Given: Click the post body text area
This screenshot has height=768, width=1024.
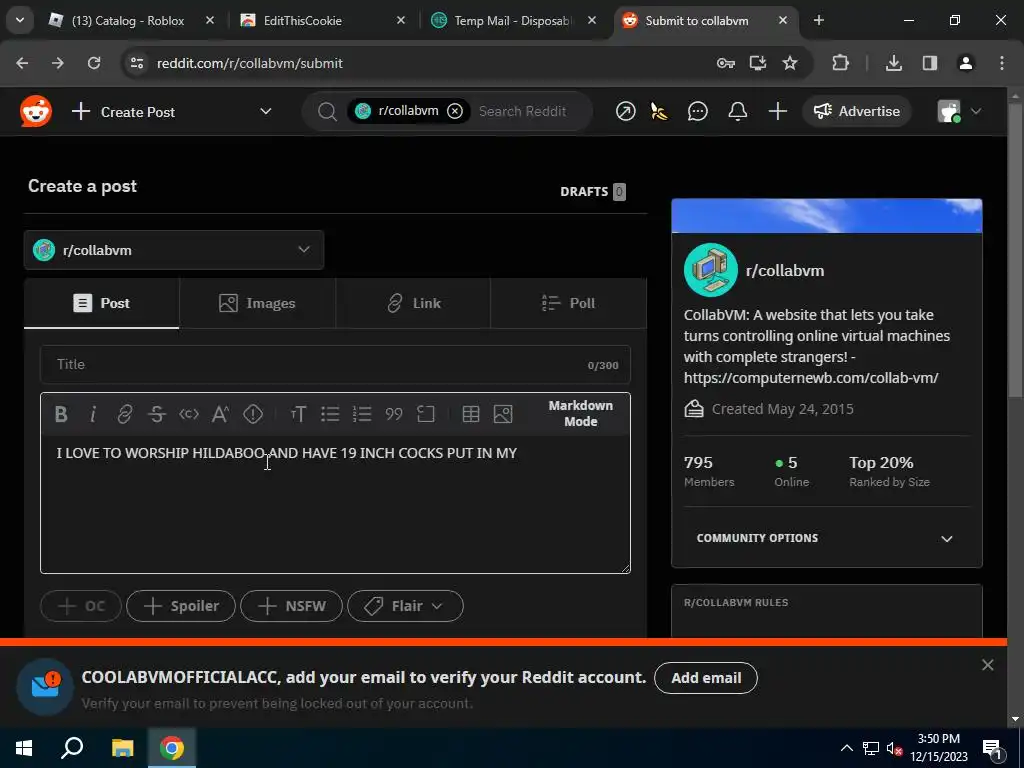Looking at the screenshot, I should 335,504.
